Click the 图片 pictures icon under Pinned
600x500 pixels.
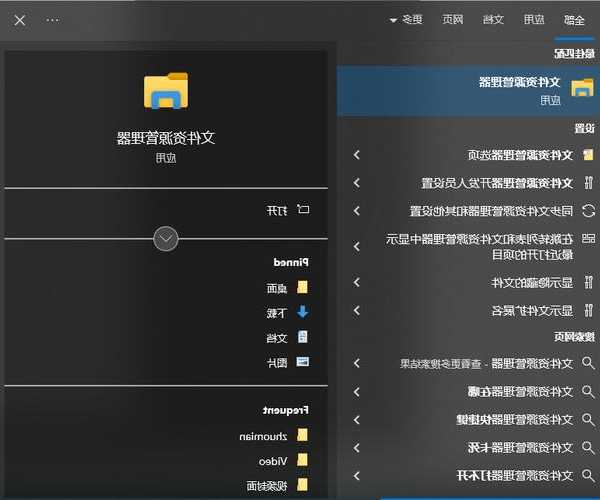(303, 362)
